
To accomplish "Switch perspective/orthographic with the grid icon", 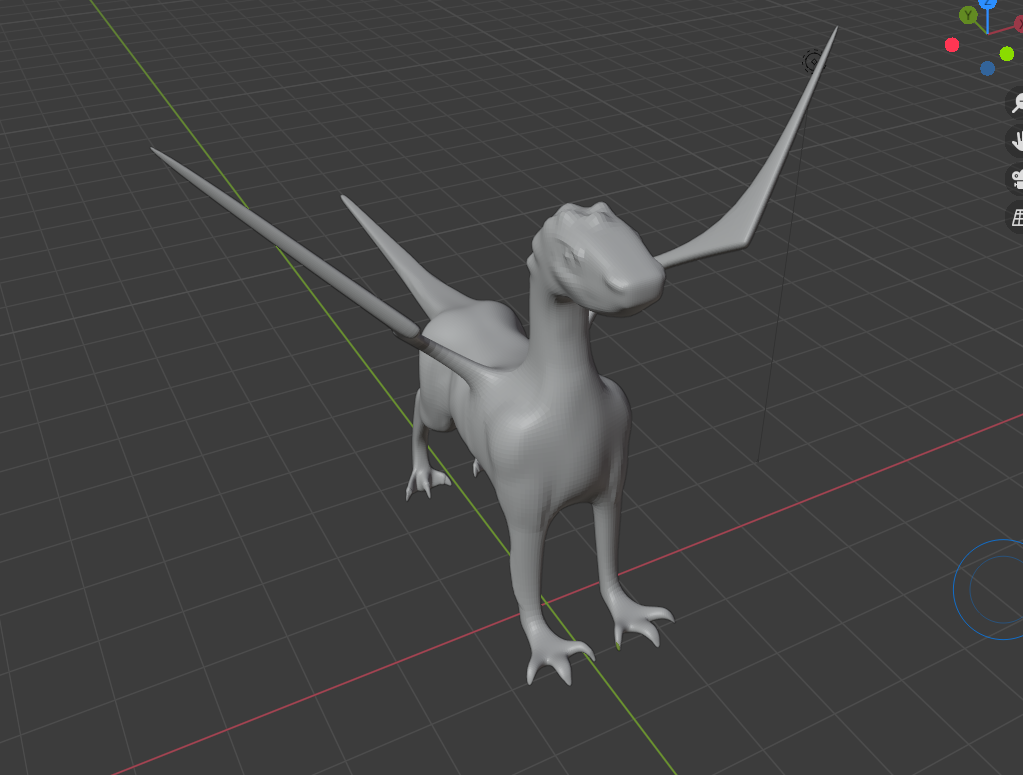I will [1016, 217].
